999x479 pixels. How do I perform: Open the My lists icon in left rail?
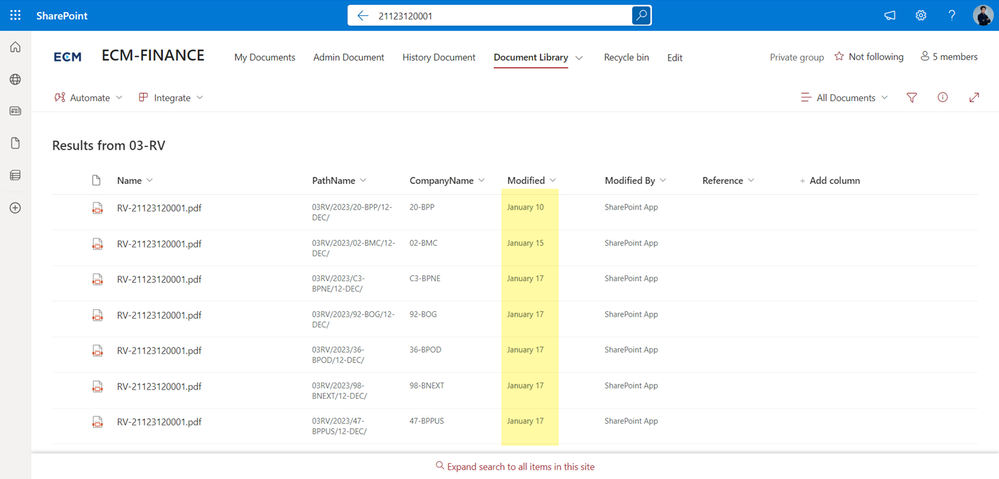click(15, 175)
